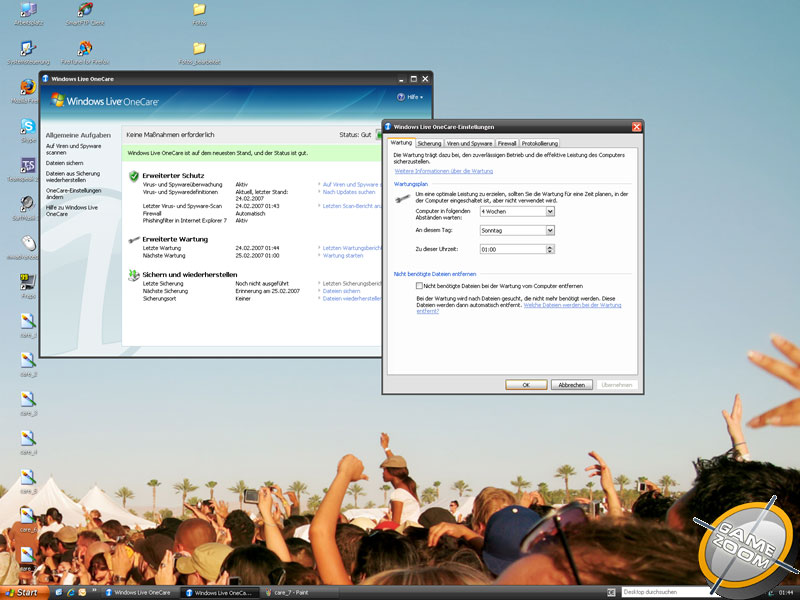Click the Outlook quick launch icon
Image resolution: width=800 pixels, height=600 pixels.
(82, 592)
